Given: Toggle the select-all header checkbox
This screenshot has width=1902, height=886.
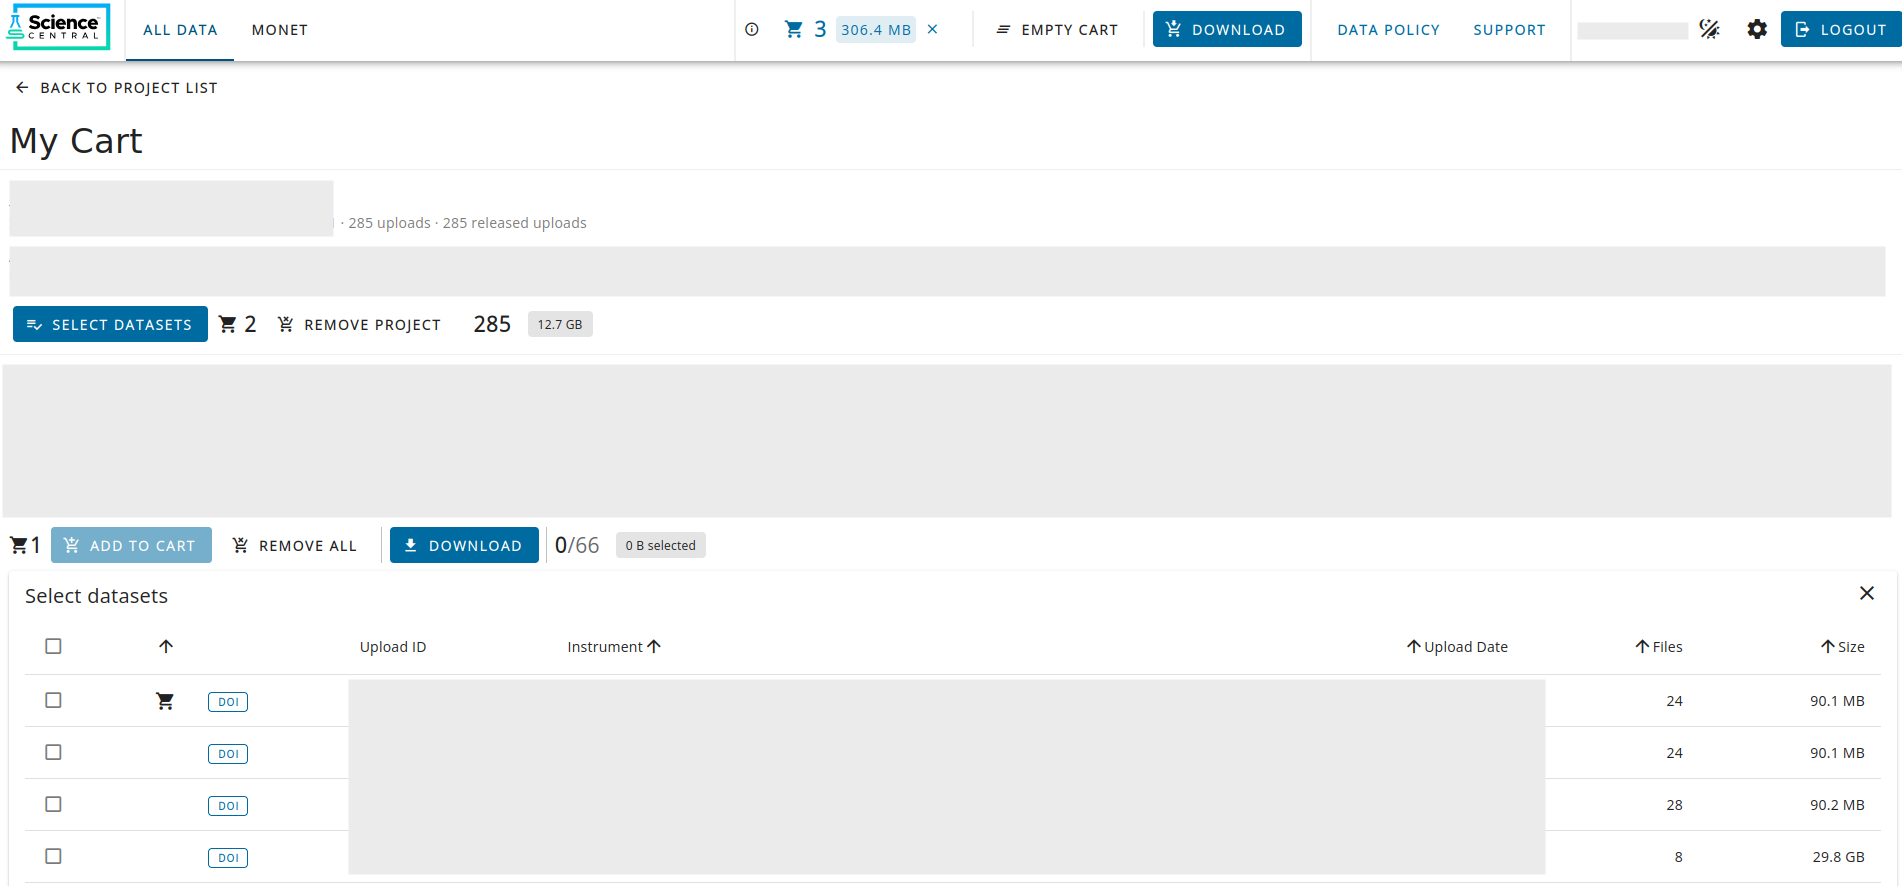Looking at the screenshot, I should tap(54, 646).
